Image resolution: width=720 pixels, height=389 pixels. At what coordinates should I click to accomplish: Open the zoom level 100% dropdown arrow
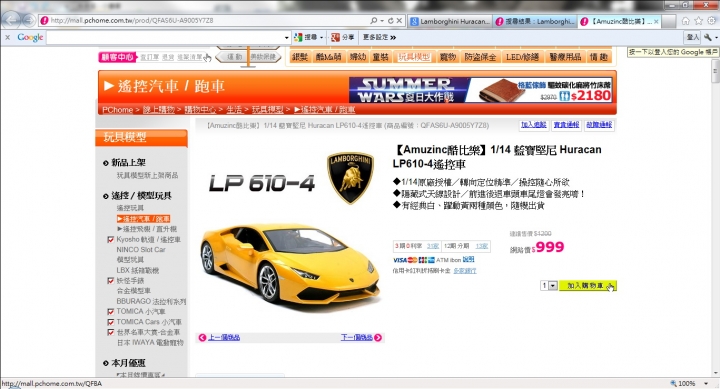click(x=706, y=383)
